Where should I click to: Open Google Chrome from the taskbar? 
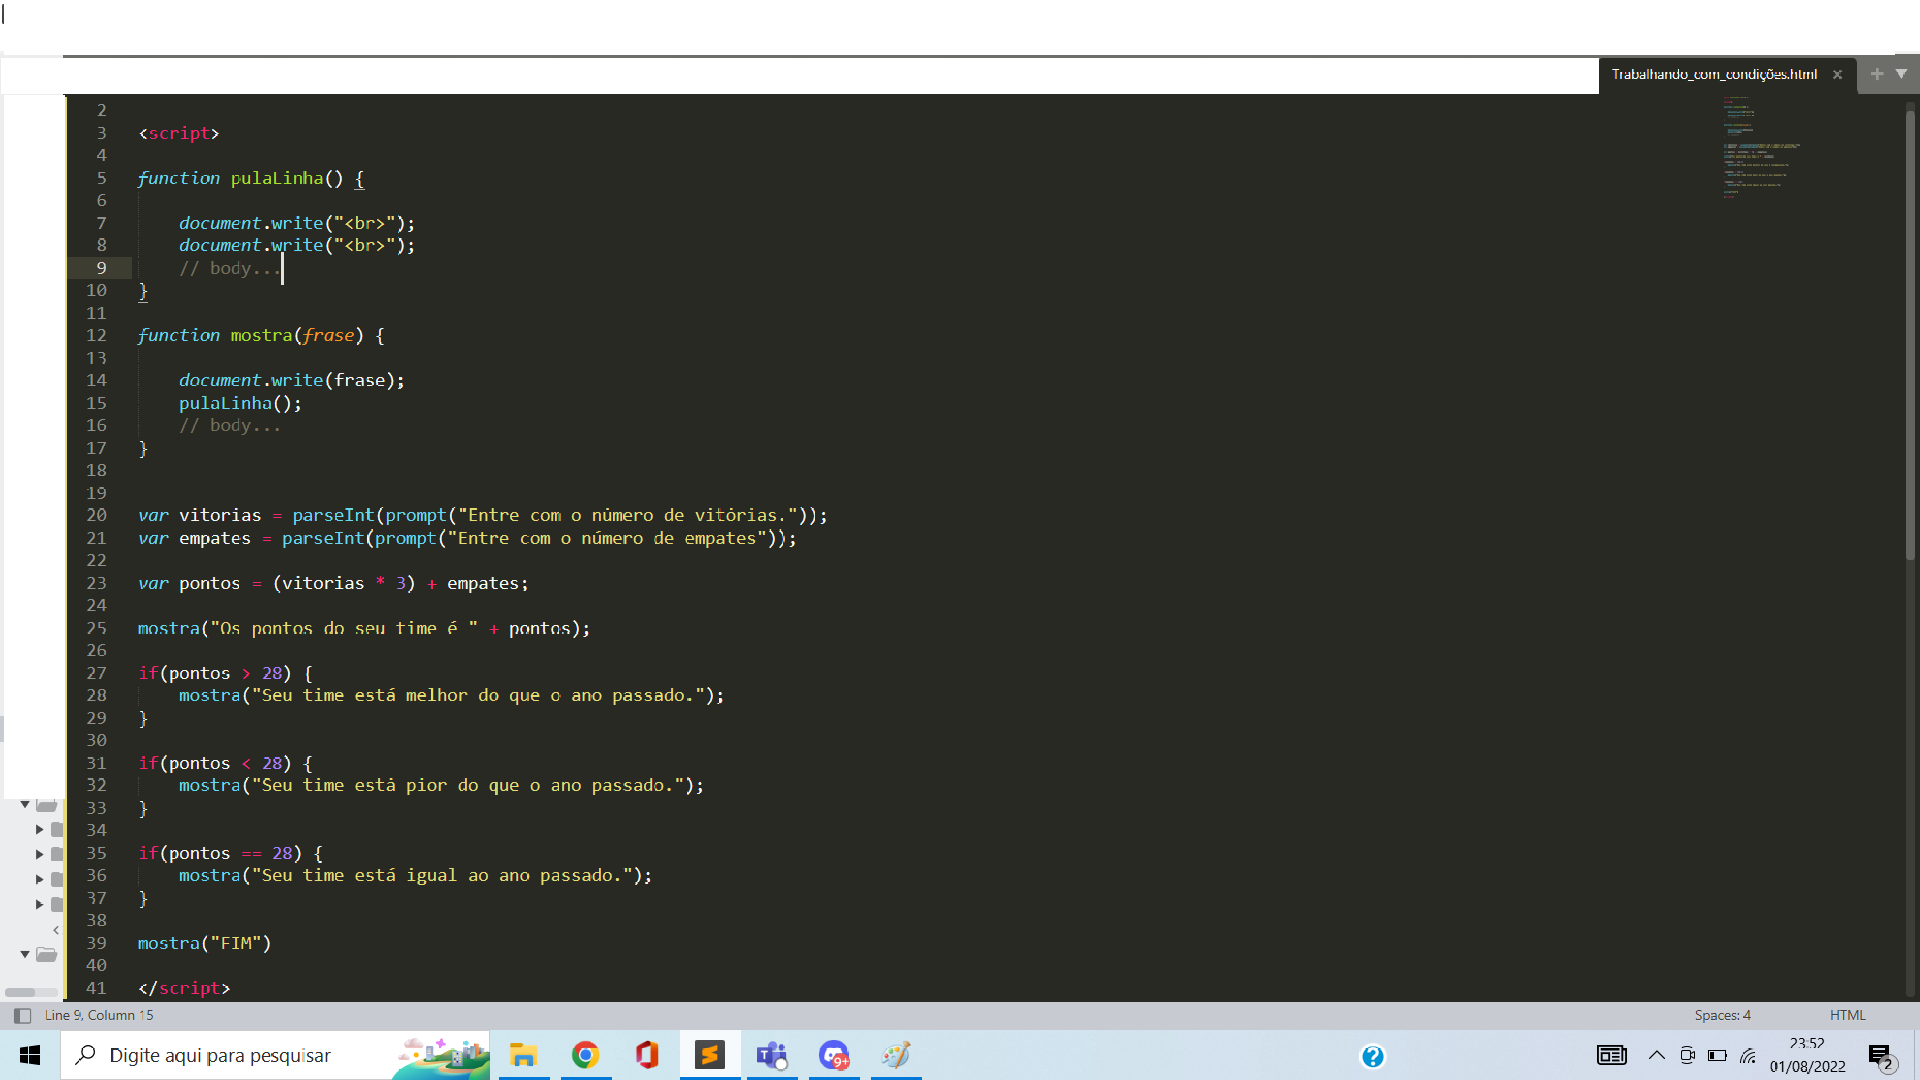[x=586, y=1055]
